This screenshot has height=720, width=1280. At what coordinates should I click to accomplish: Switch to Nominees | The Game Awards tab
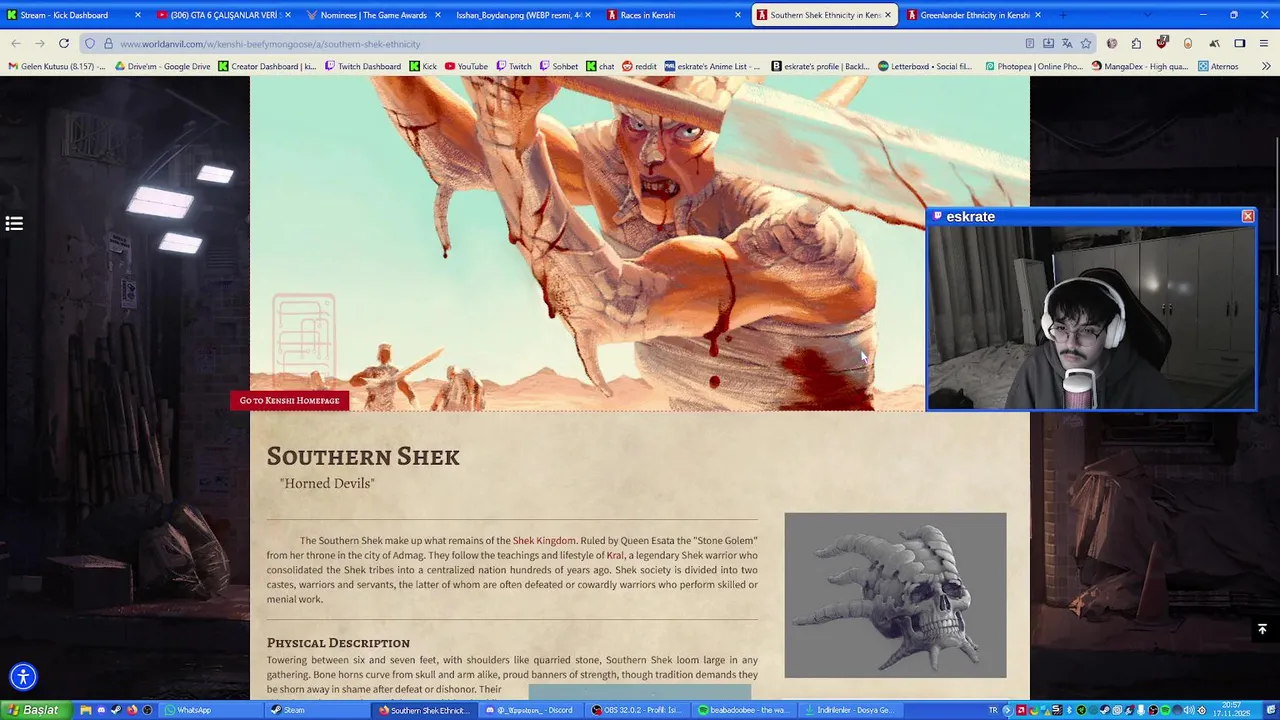(x=373, y=15)
